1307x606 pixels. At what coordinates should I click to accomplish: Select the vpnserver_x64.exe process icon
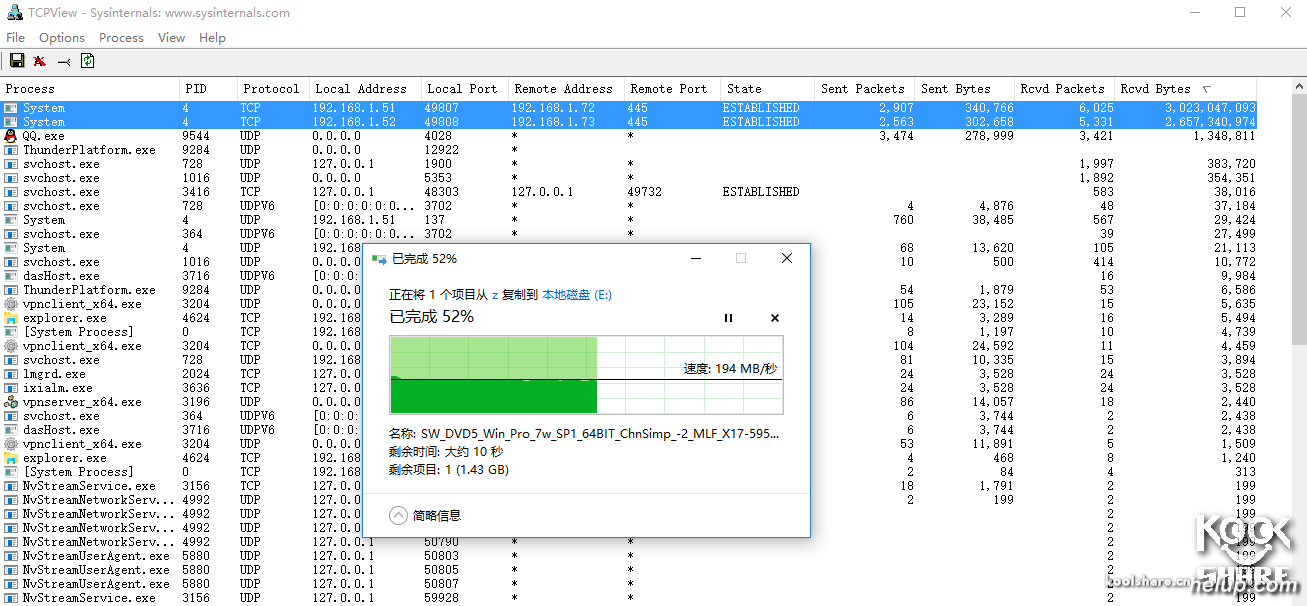tap(11, 402)
